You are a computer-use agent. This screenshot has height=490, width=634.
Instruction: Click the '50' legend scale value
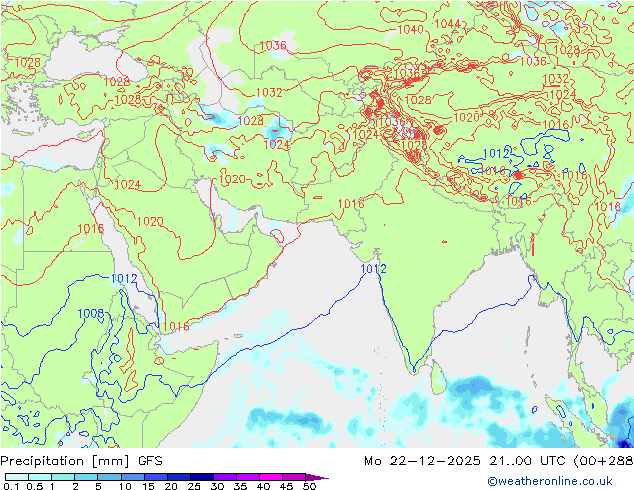click(x=310, y=486)
